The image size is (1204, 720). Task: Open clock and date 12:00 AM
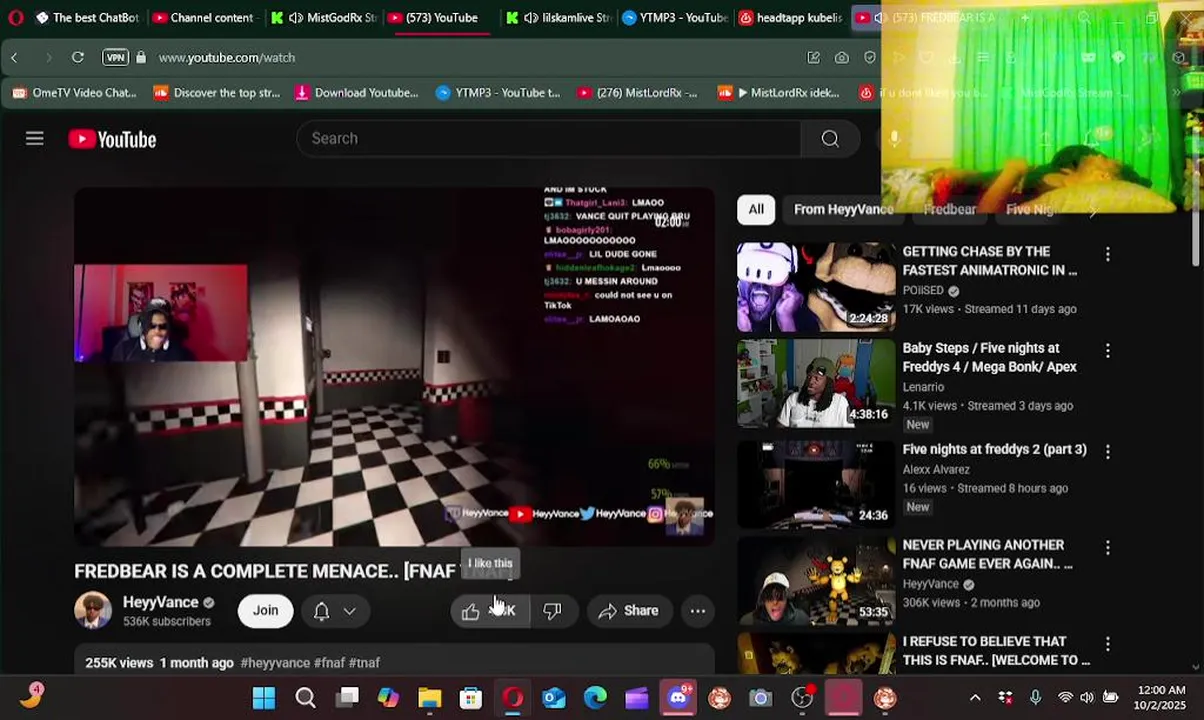pos(1162,698)
